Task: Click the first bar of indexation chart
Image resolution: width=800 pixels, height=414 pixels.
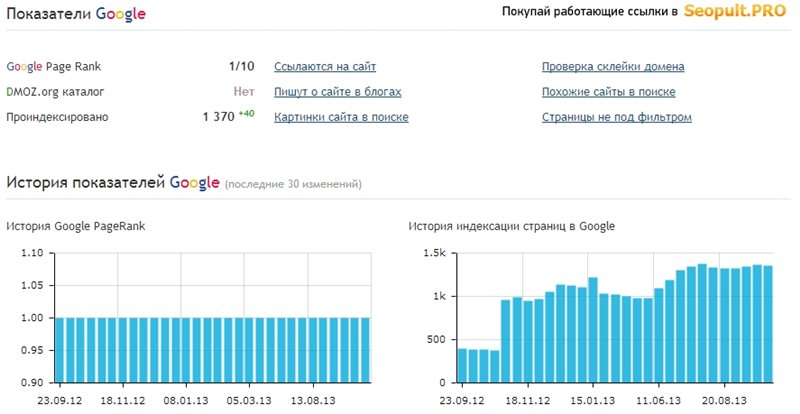Action: pos(462,366)
